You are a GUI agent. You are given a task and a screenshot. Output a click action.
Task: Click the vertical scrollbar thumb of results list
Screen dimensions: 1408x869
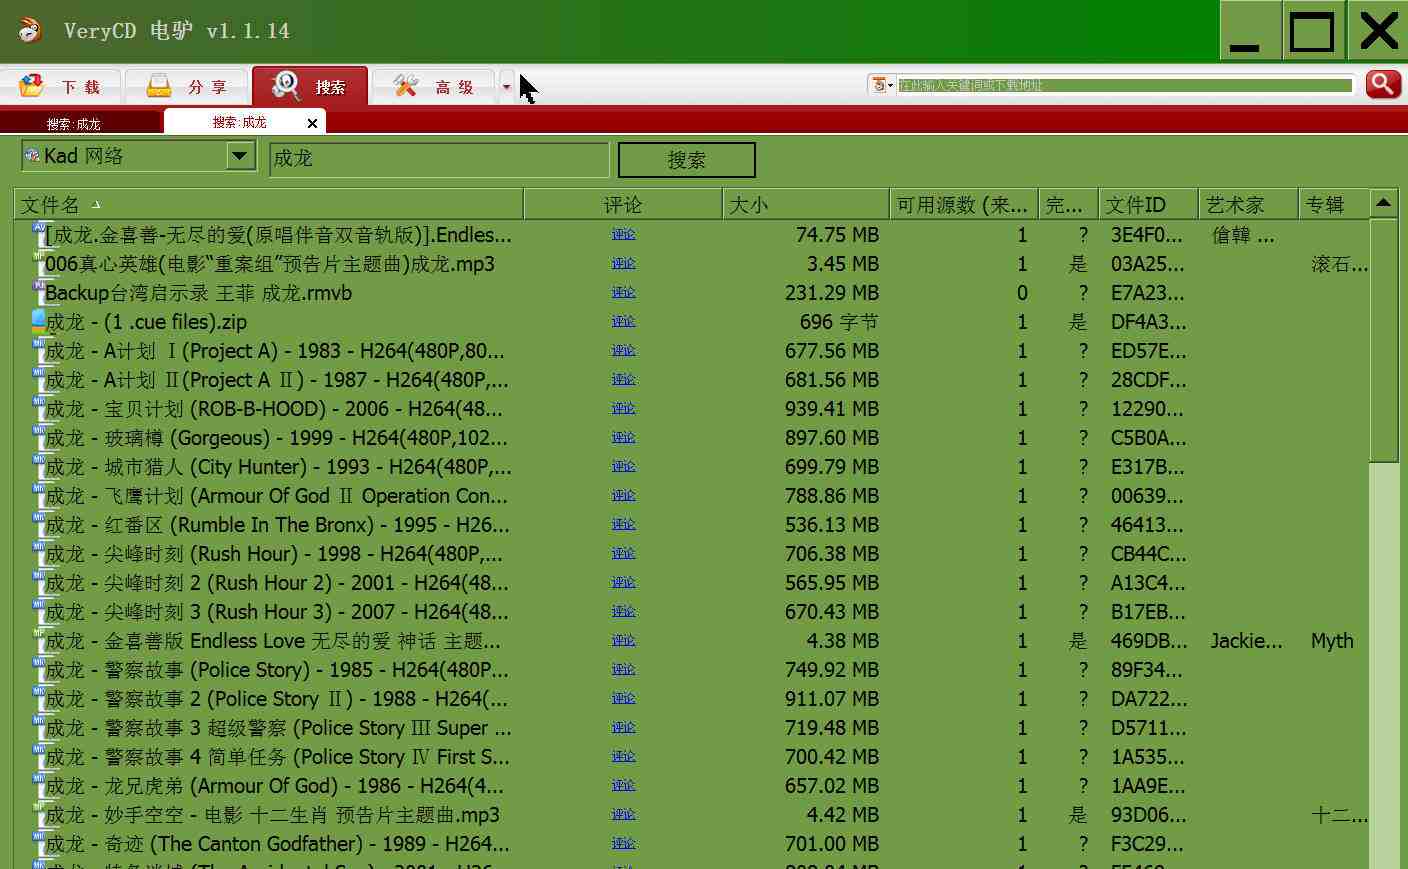pyautogui.click(x=1384, y=340)
